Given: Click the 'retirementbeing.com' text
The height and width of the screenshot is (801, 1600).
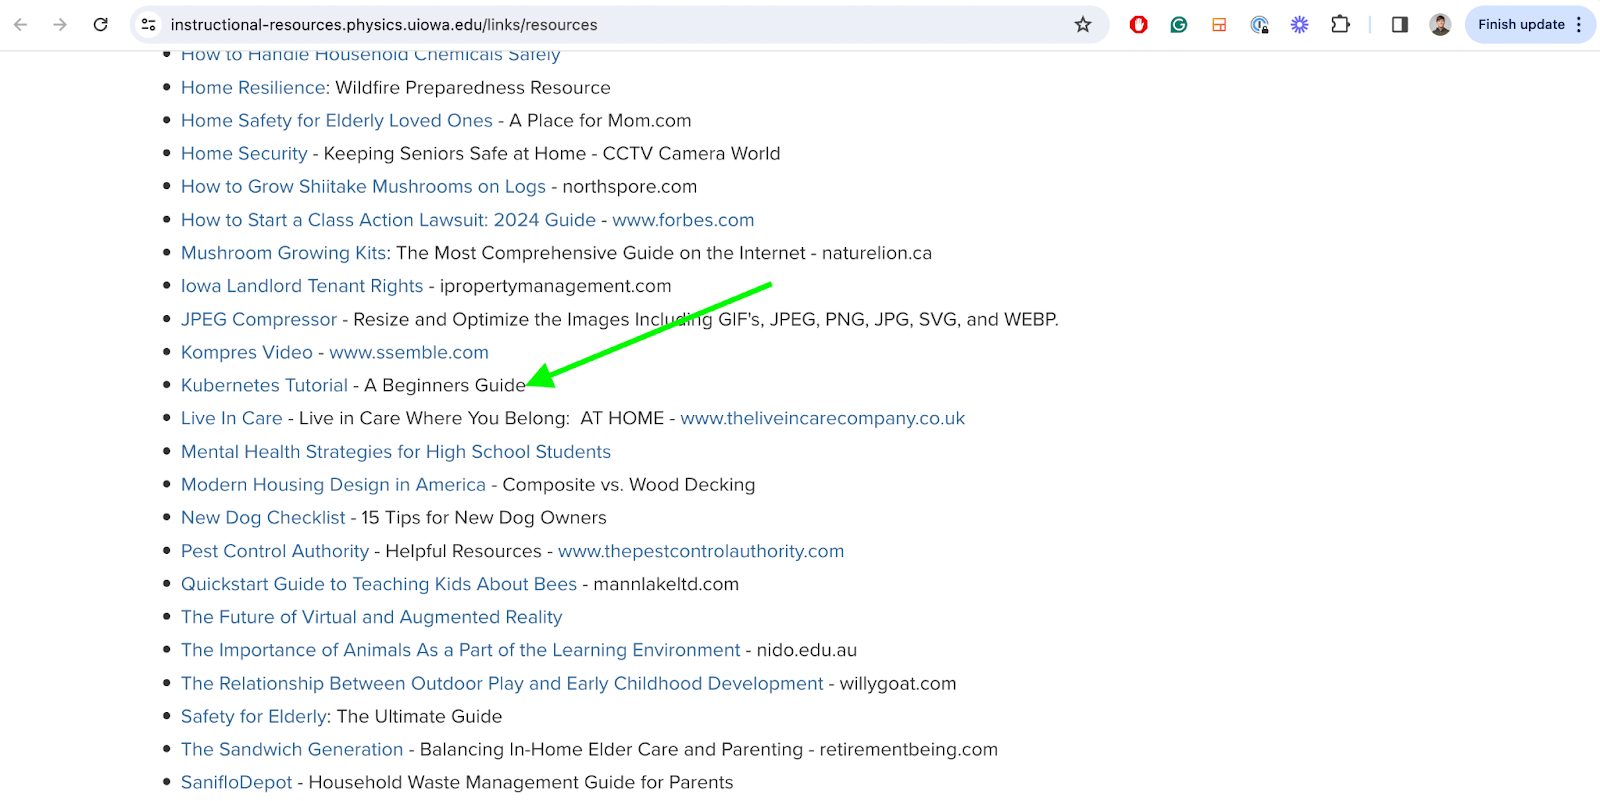Looking at the screenshot, I should pyautogui.click(x=909, y=750).
